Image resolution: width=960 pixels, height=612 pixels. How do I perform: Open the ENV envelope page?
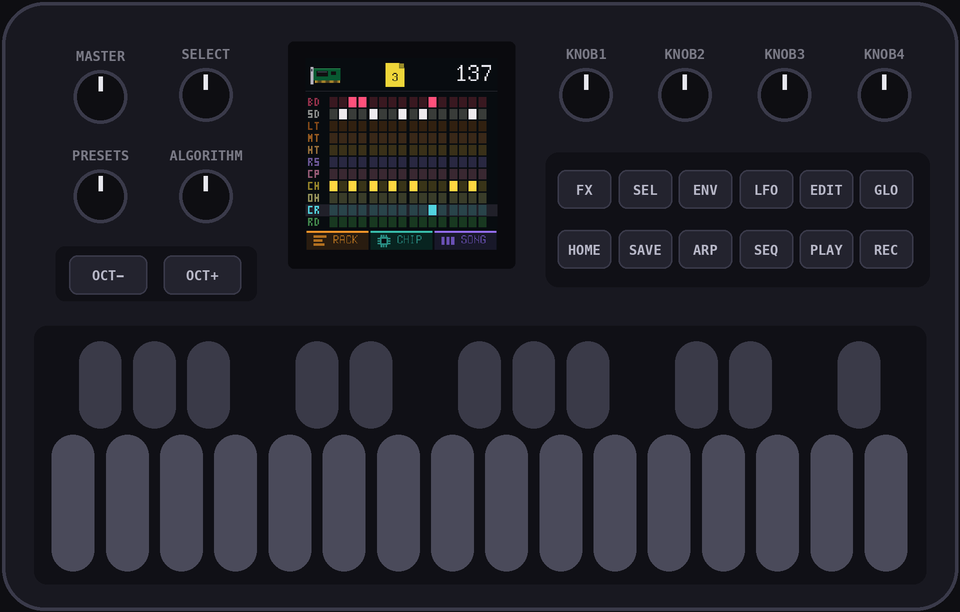pos(705,190)
